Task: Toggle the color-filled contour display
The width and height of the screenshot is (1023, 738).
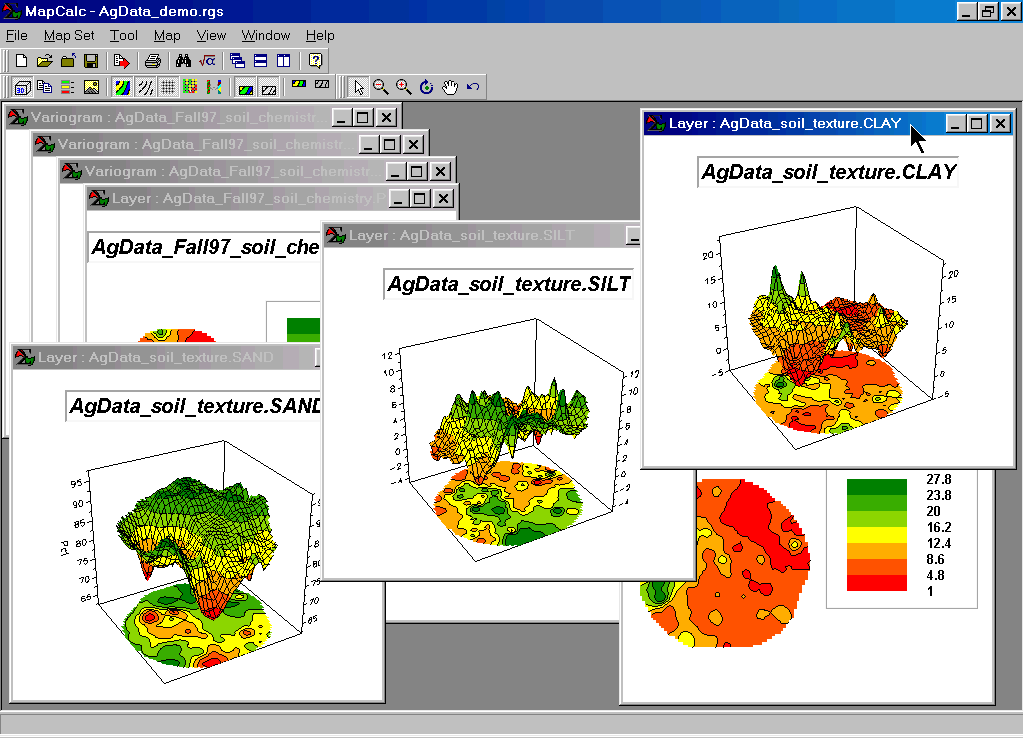Action: tap(122, 87)
